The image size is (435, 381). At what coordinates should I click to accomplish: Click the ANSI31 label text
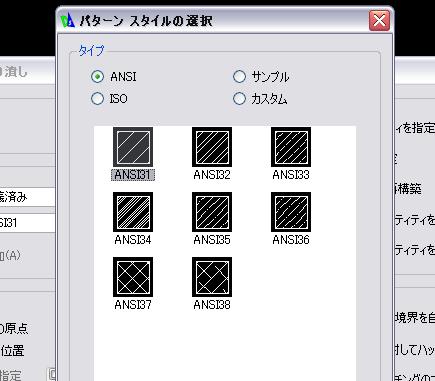coord(133,175)
